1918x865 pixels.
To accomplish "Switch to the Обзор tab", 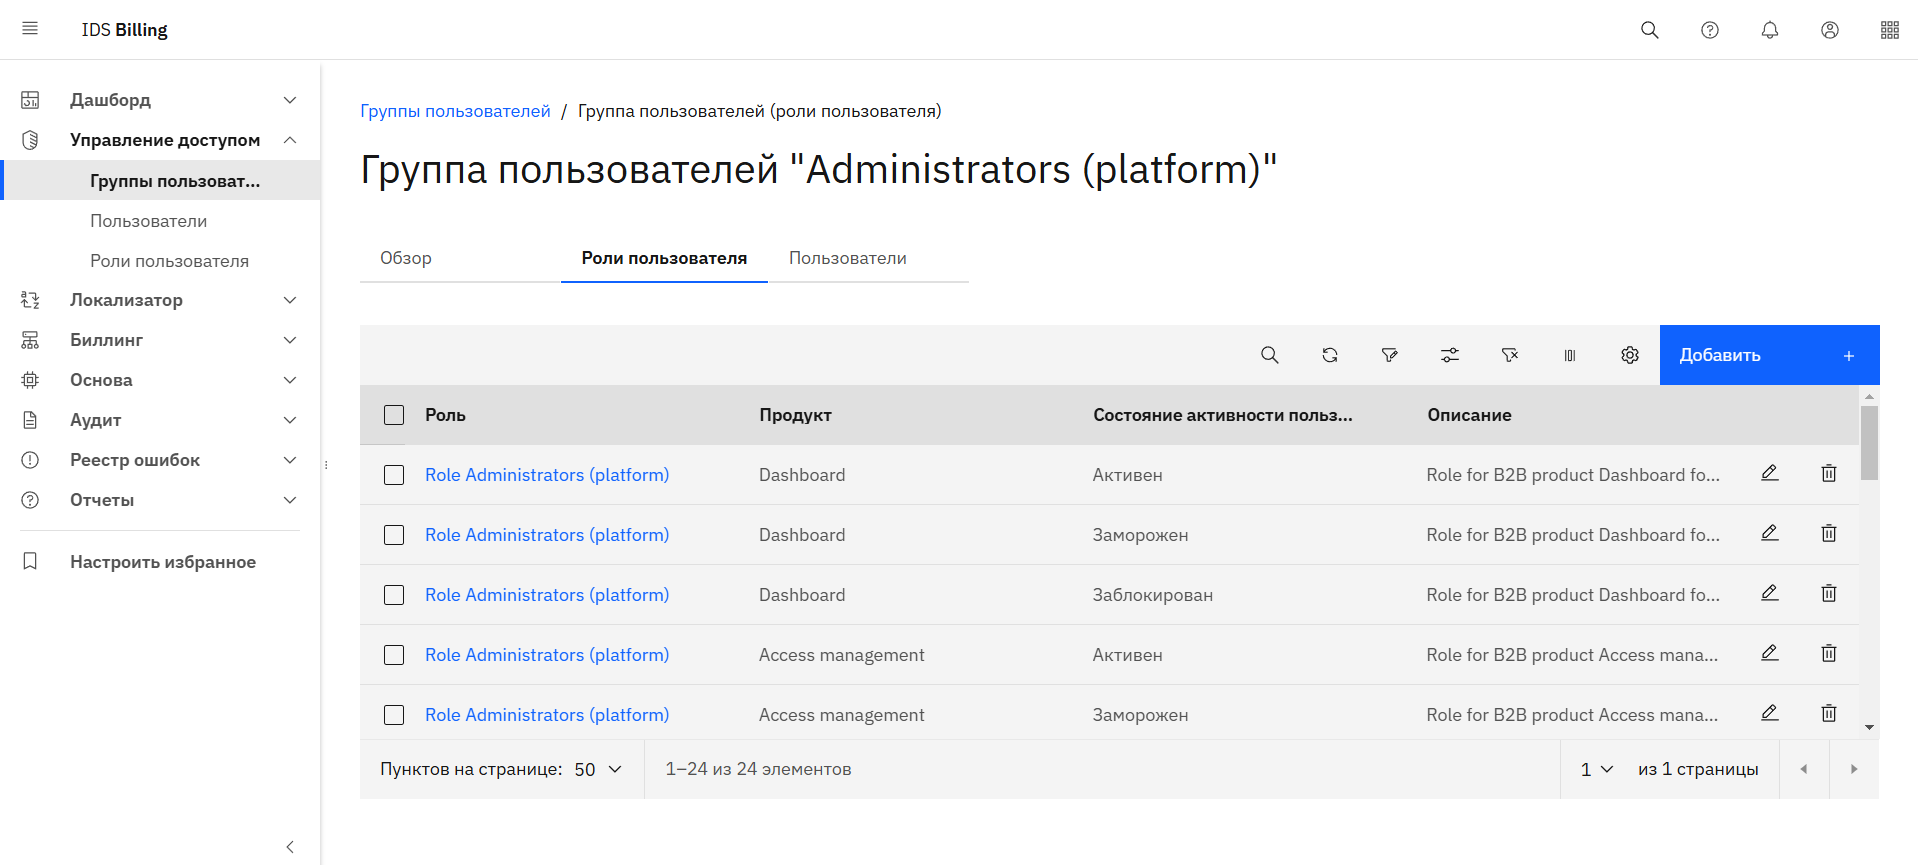I will [406, 258].
